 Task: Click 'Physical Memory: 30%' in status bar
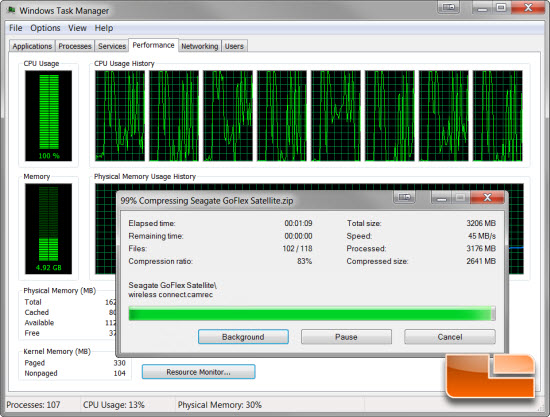click(x=220, y=405)
